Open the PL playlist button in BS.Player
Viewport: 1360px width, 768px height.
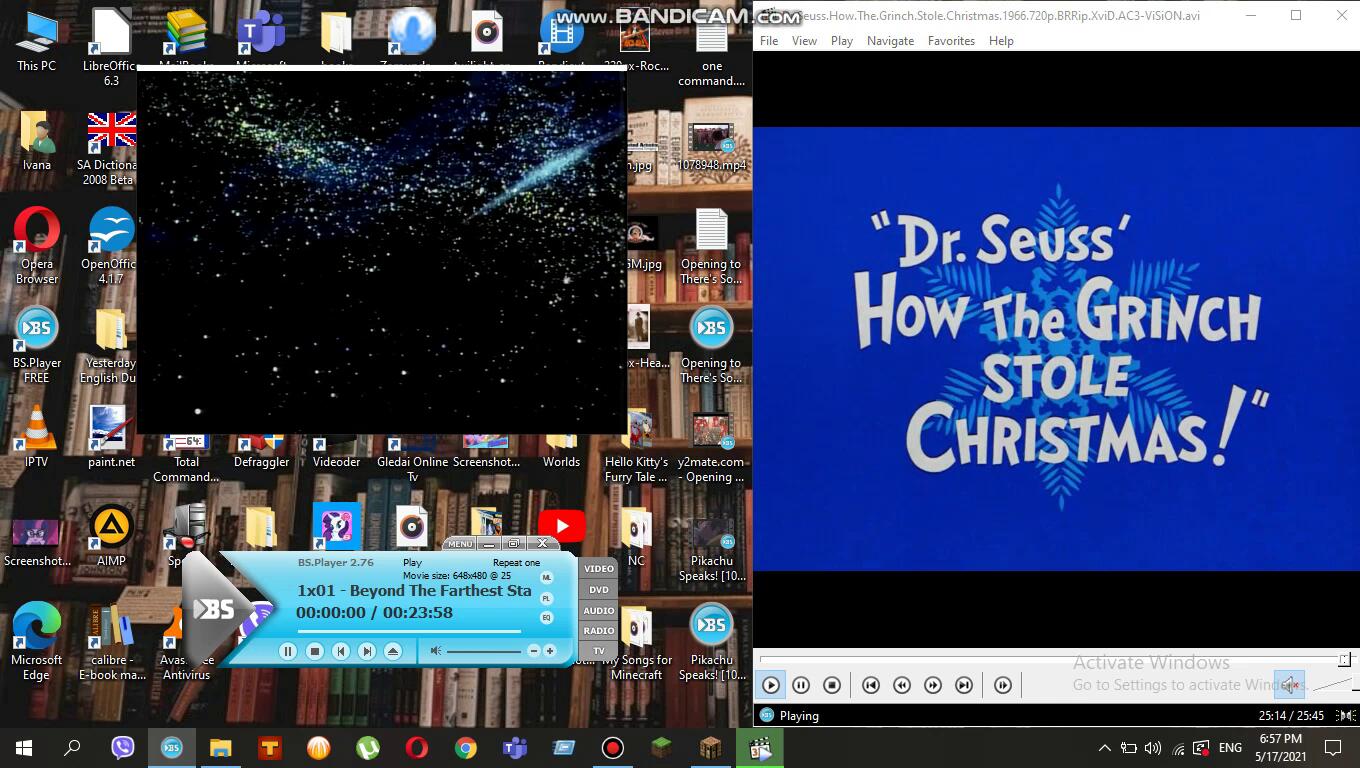(546, 598)
